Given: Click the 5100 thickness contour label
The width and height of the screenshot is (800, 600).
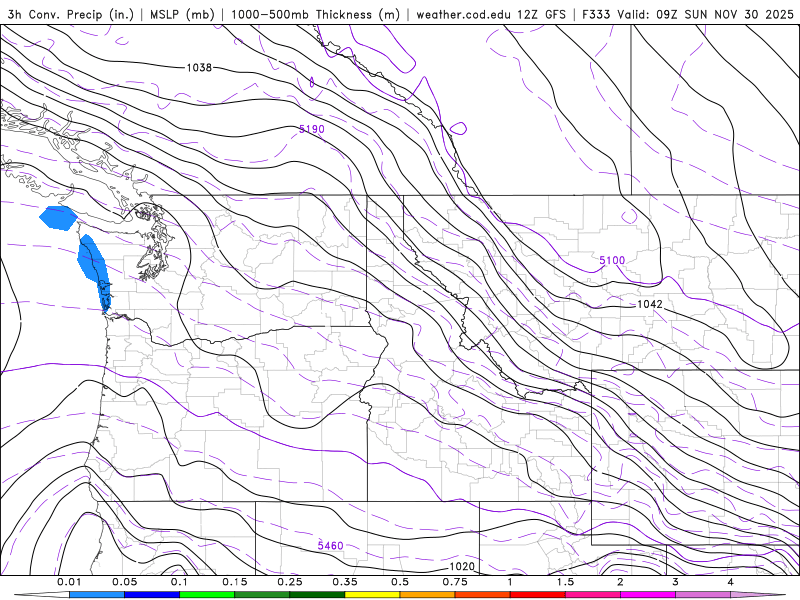Looking at the screenshot, I should pos(612,260).
